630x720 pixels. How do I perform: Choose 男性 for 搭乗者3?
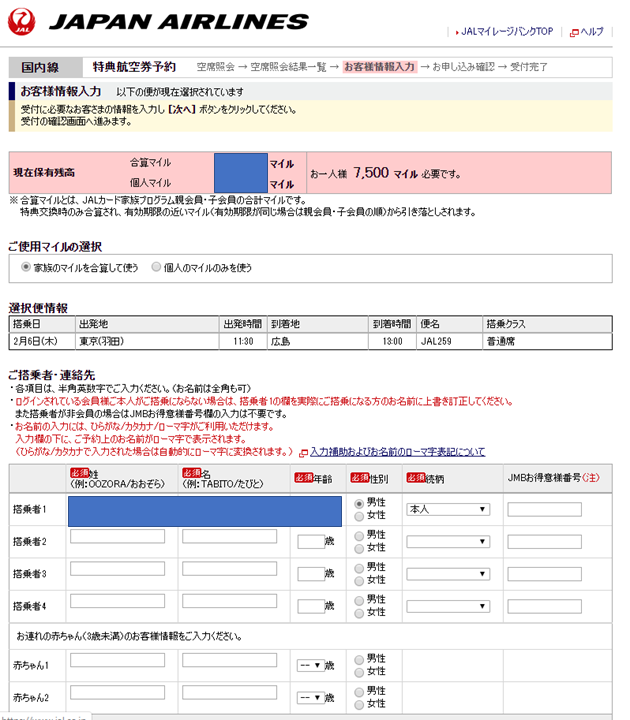359,568
